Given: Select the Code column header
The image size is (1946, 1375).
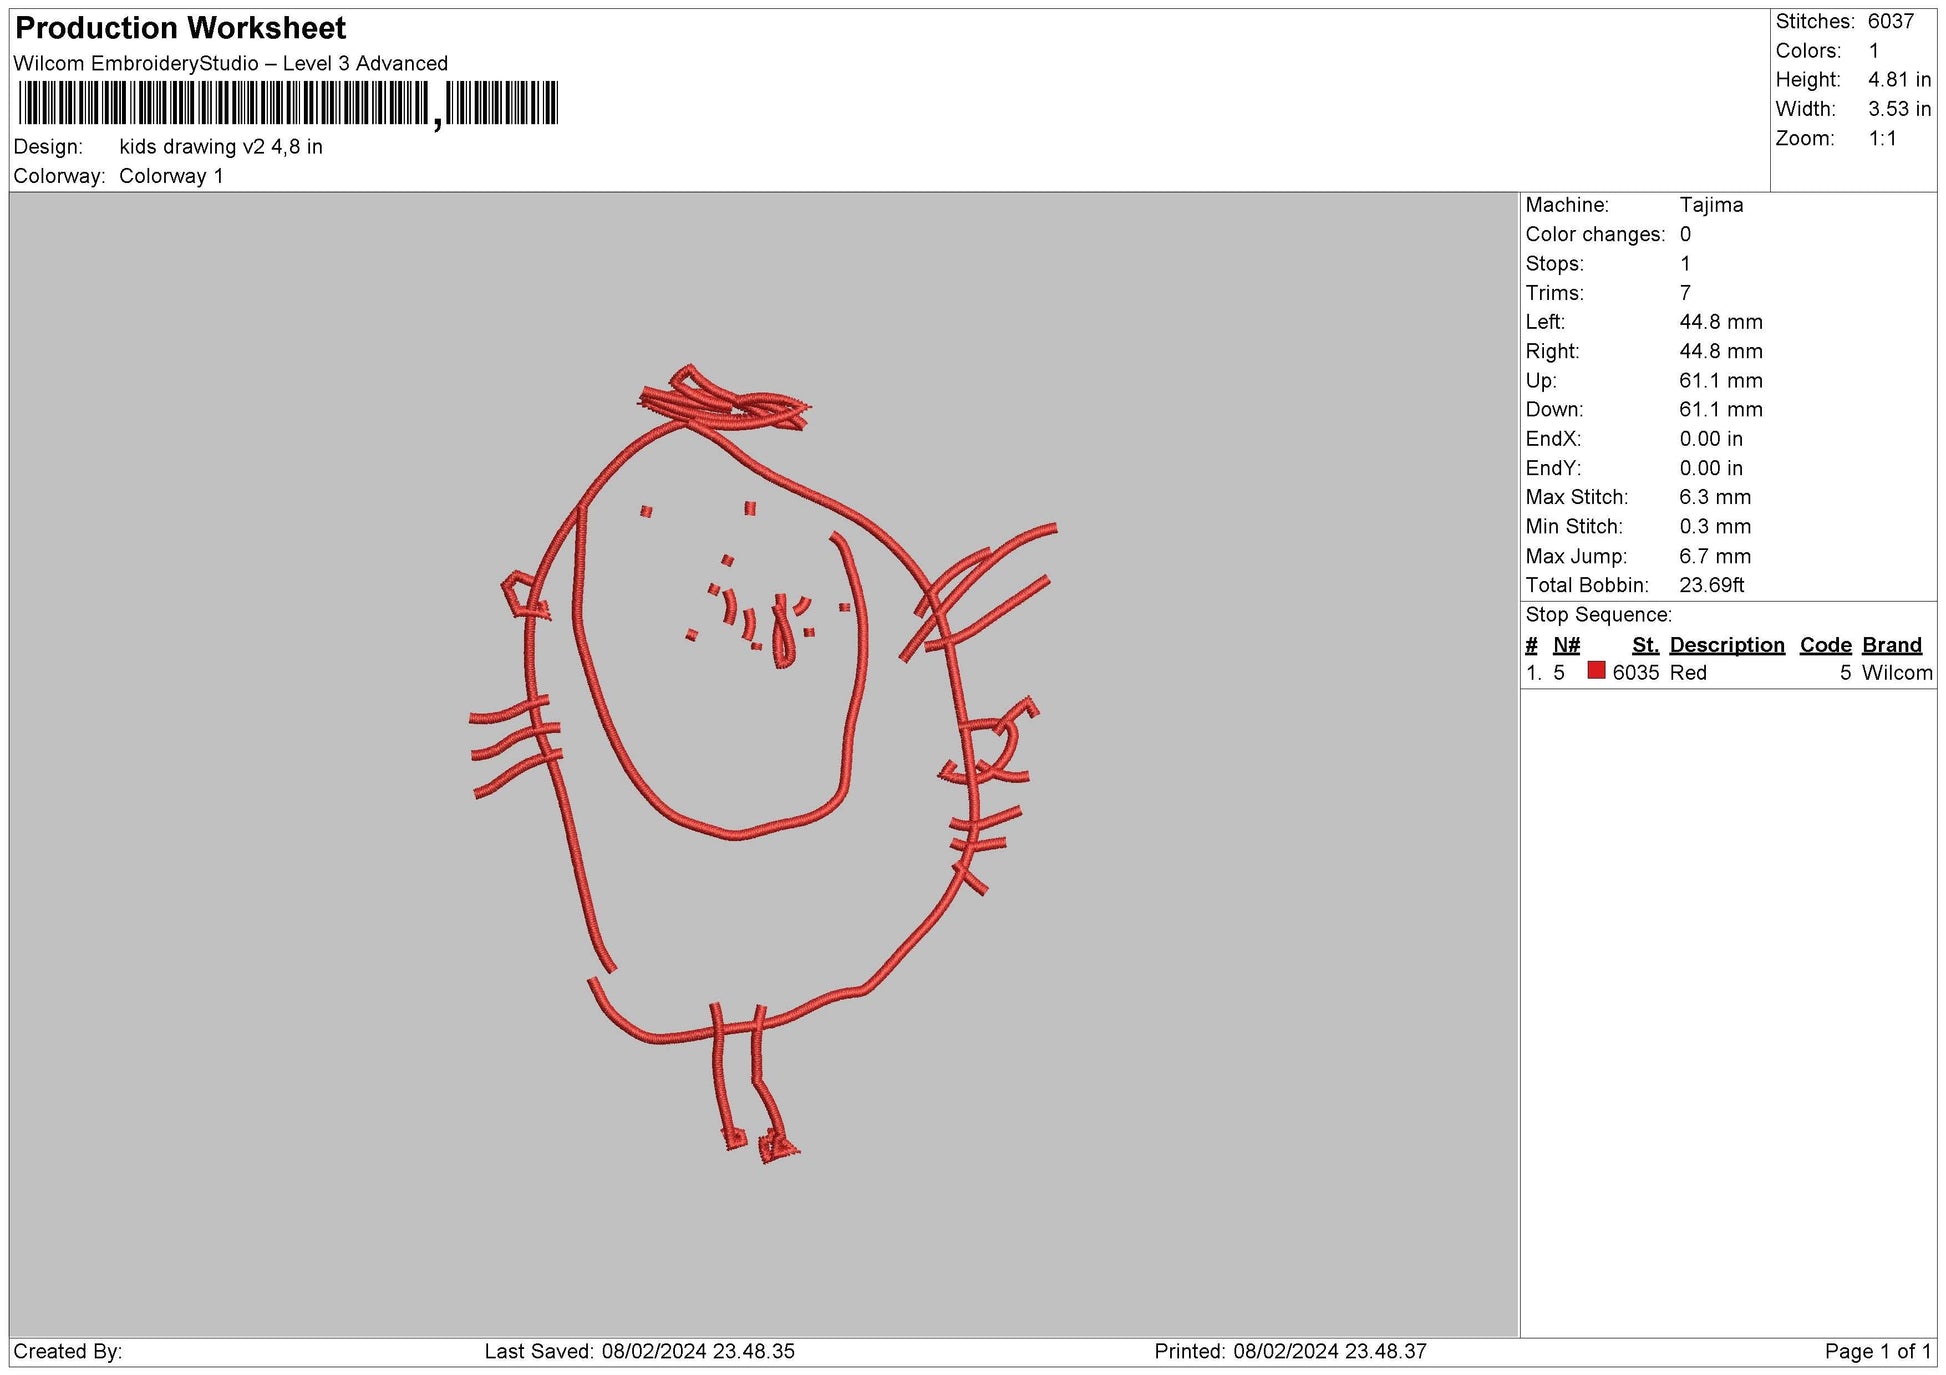Looking at the screenshot, I should click(1825, 644).
